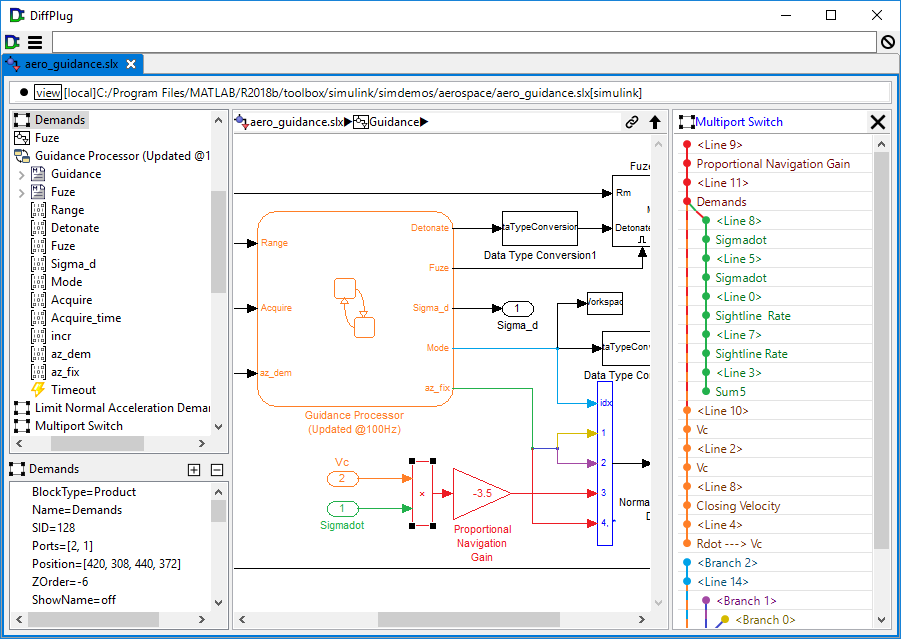Select the Acquire data item
The width and height of the screenshot is (901, 639).
(x=71, y=299)
